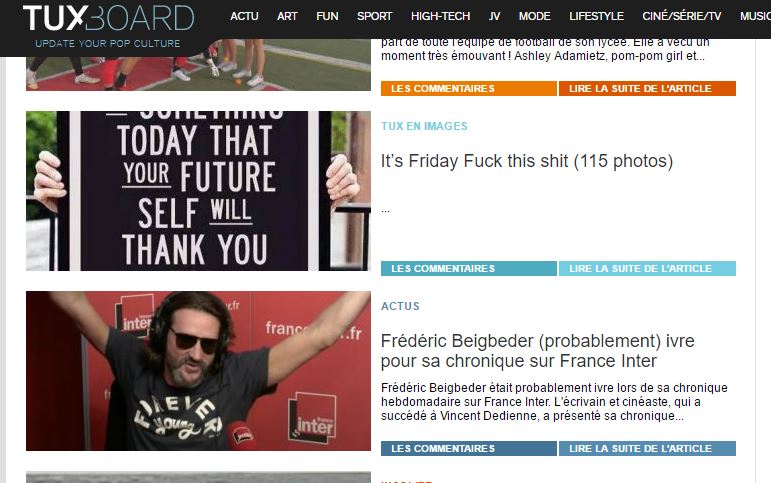This screenshot has height=483, width=771.
Task: Open the ART section
Action: pyautogui.click(x=287, y=16)
